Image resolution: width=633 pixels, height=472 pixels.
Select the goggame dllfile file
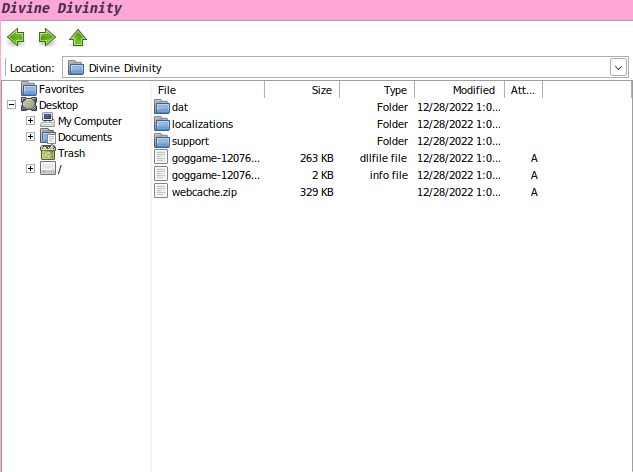point(216,158)
